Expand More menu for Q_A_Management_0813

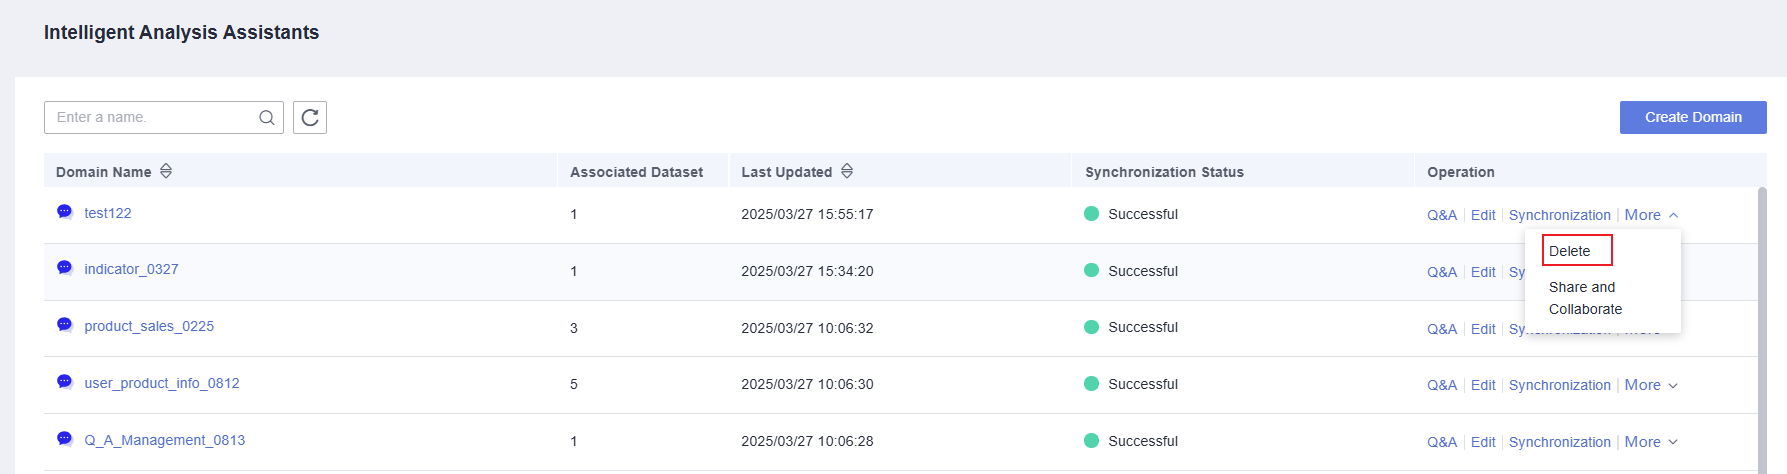coord(1651,442)
